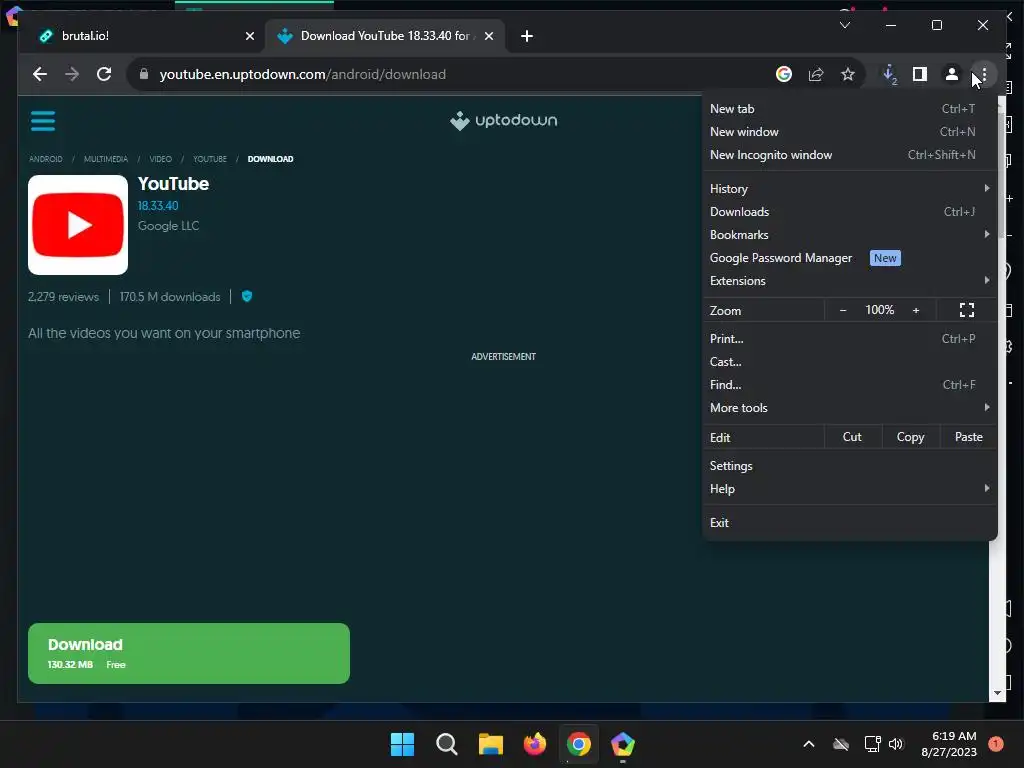1024x768 pixels.
Task: Click Cut in the Edit row
Action: pyautogui.click(x=852, y=437)
